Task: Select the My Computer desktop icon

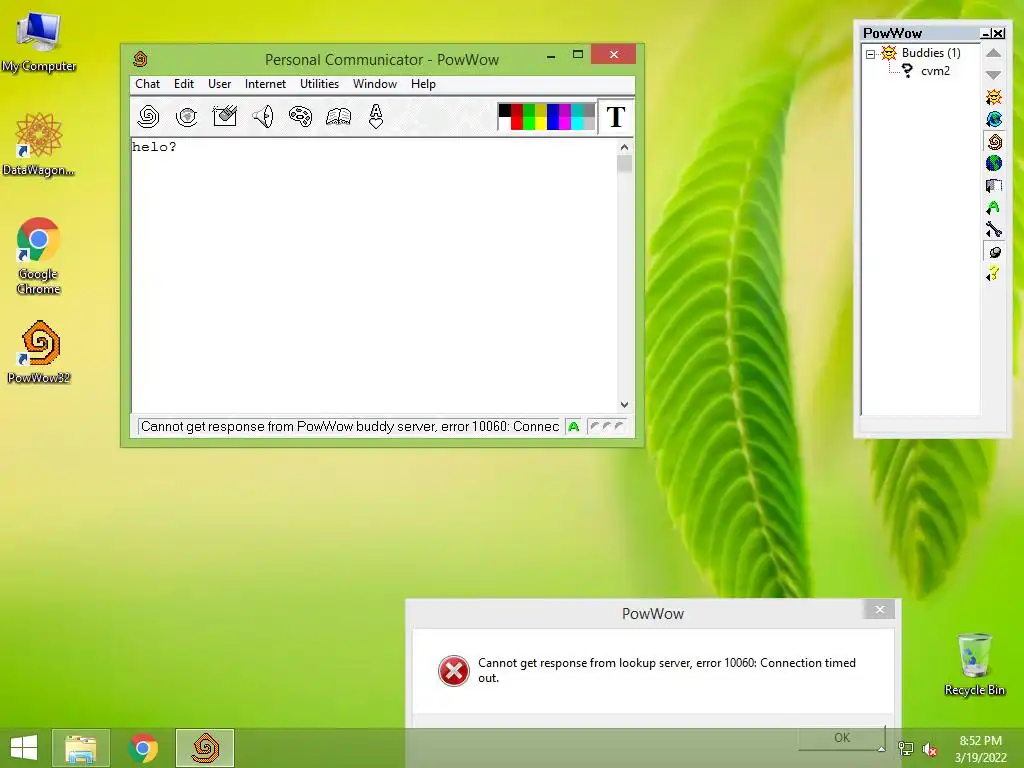Action: point(39,42)
